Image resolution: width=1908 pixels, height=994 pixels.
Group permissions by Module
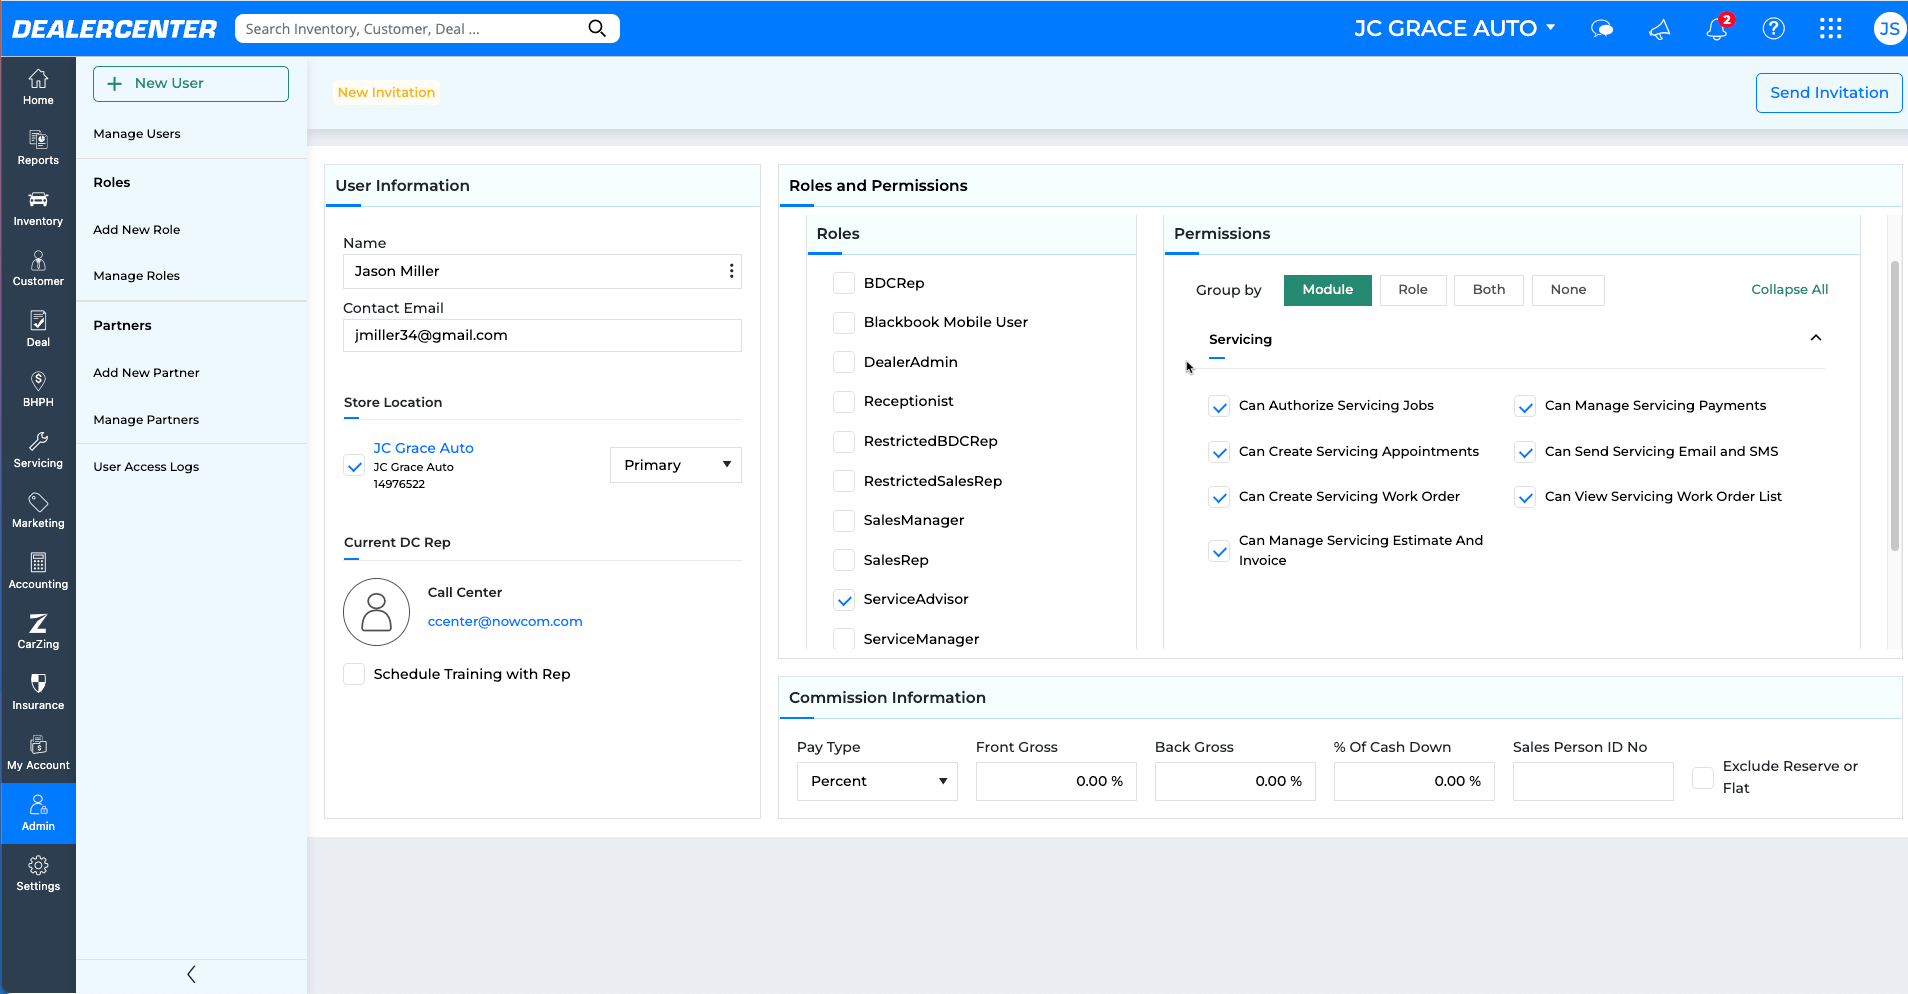pos(1328,290)
